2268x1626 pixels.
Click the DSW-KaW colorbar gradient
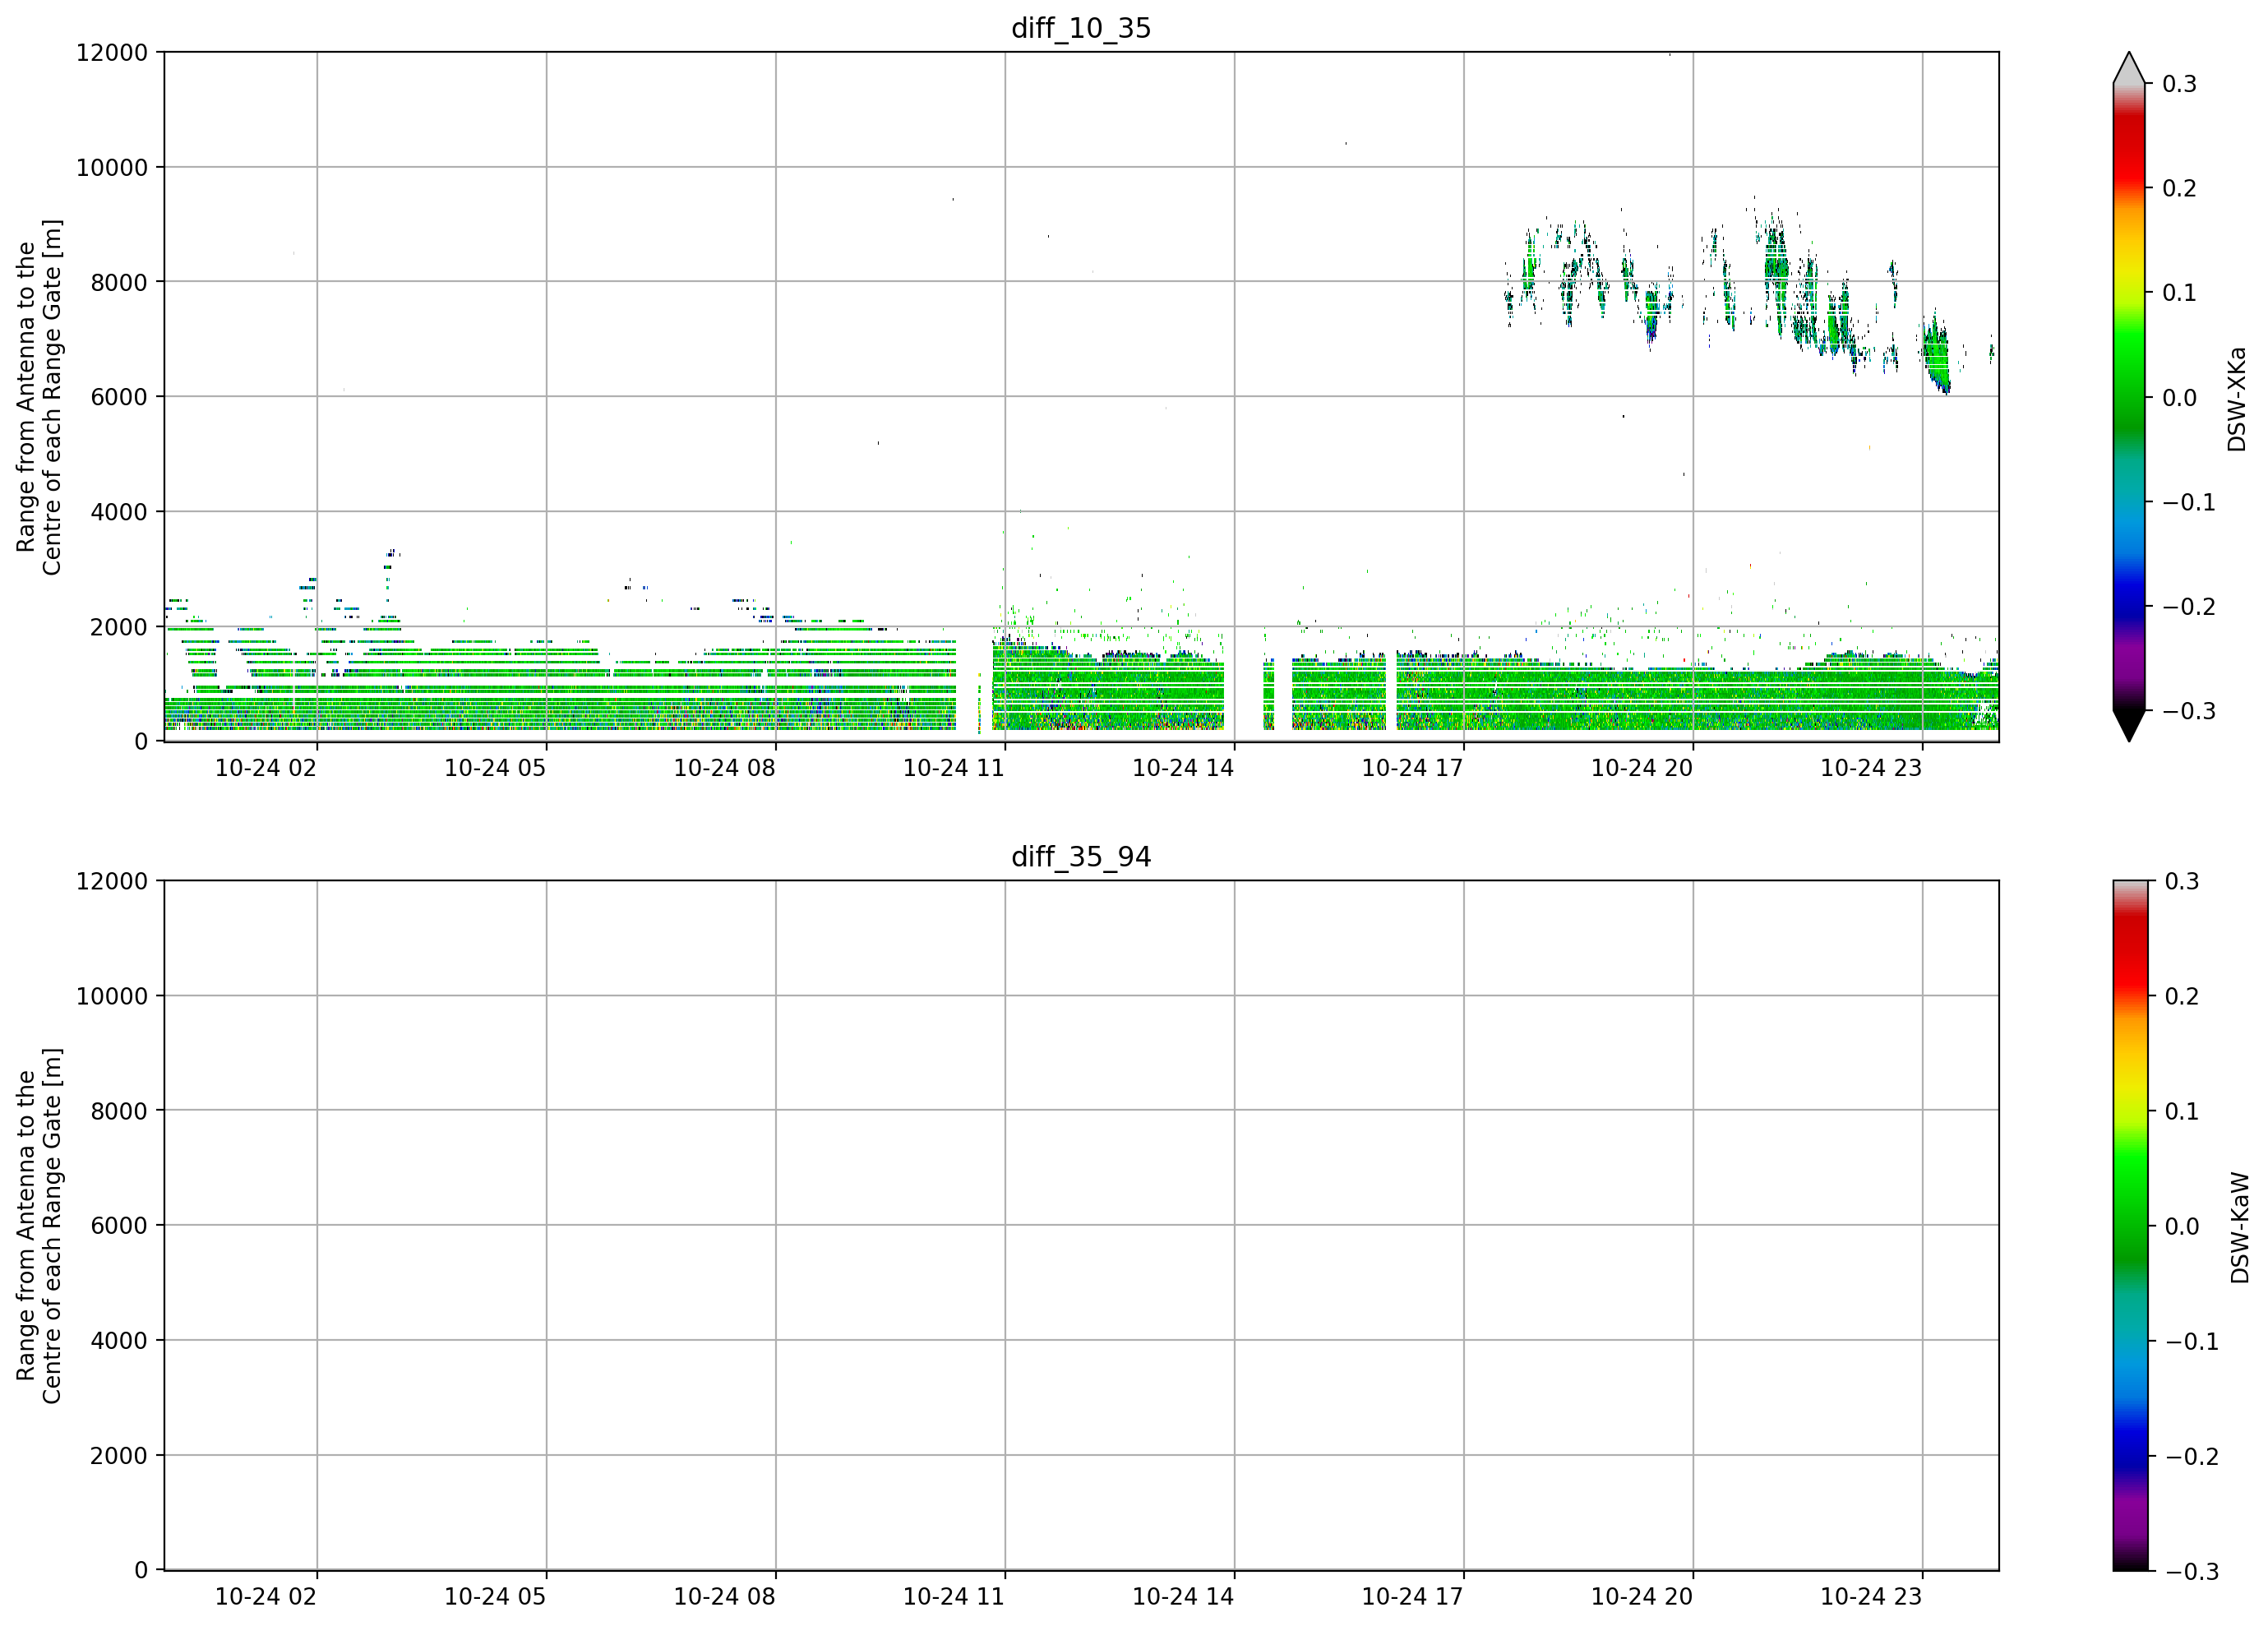click(x=2129, y=1225)
